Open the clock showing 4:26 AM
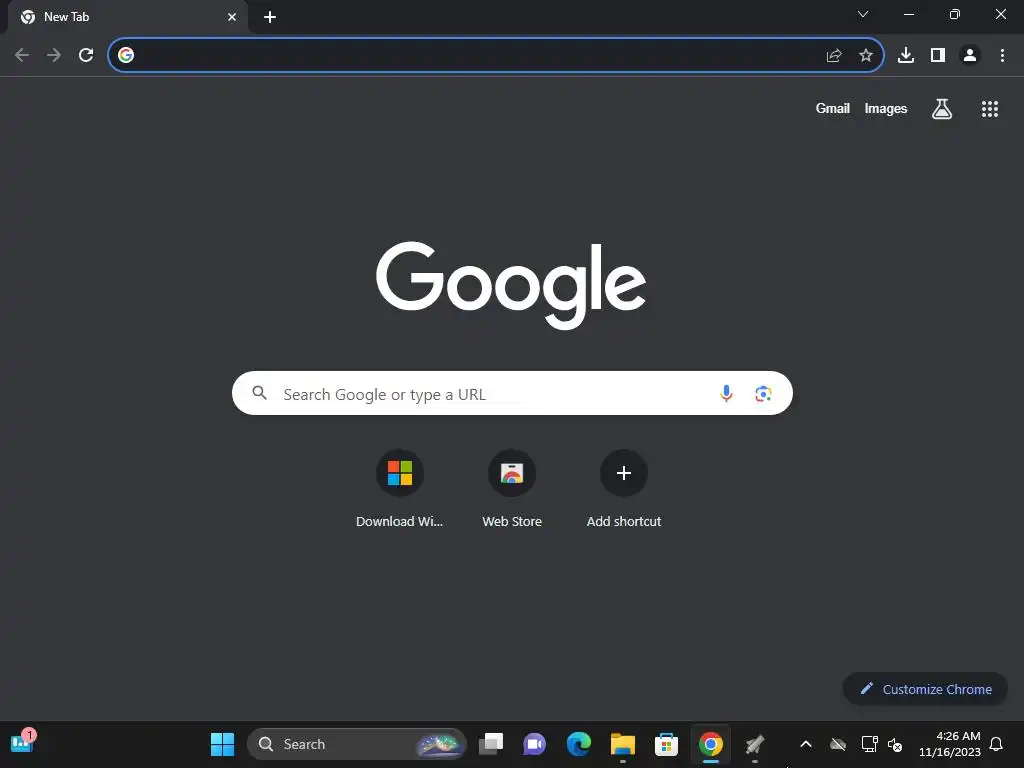 pos(950,744)
